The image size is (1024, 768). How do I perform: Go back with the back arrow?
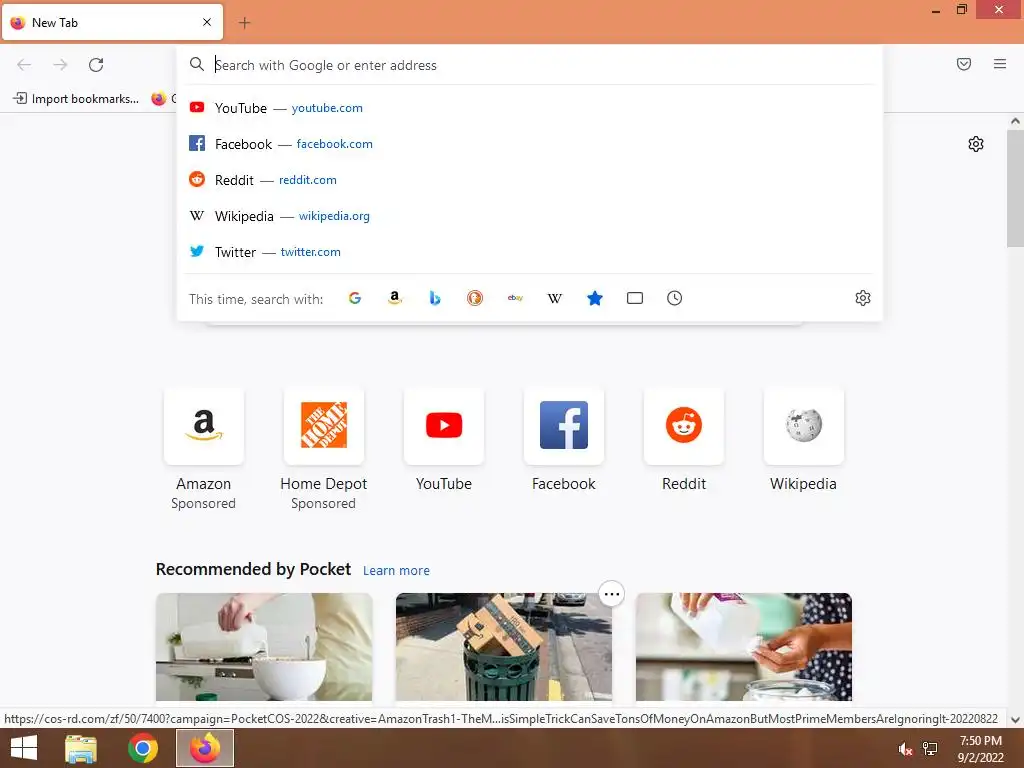24,65
